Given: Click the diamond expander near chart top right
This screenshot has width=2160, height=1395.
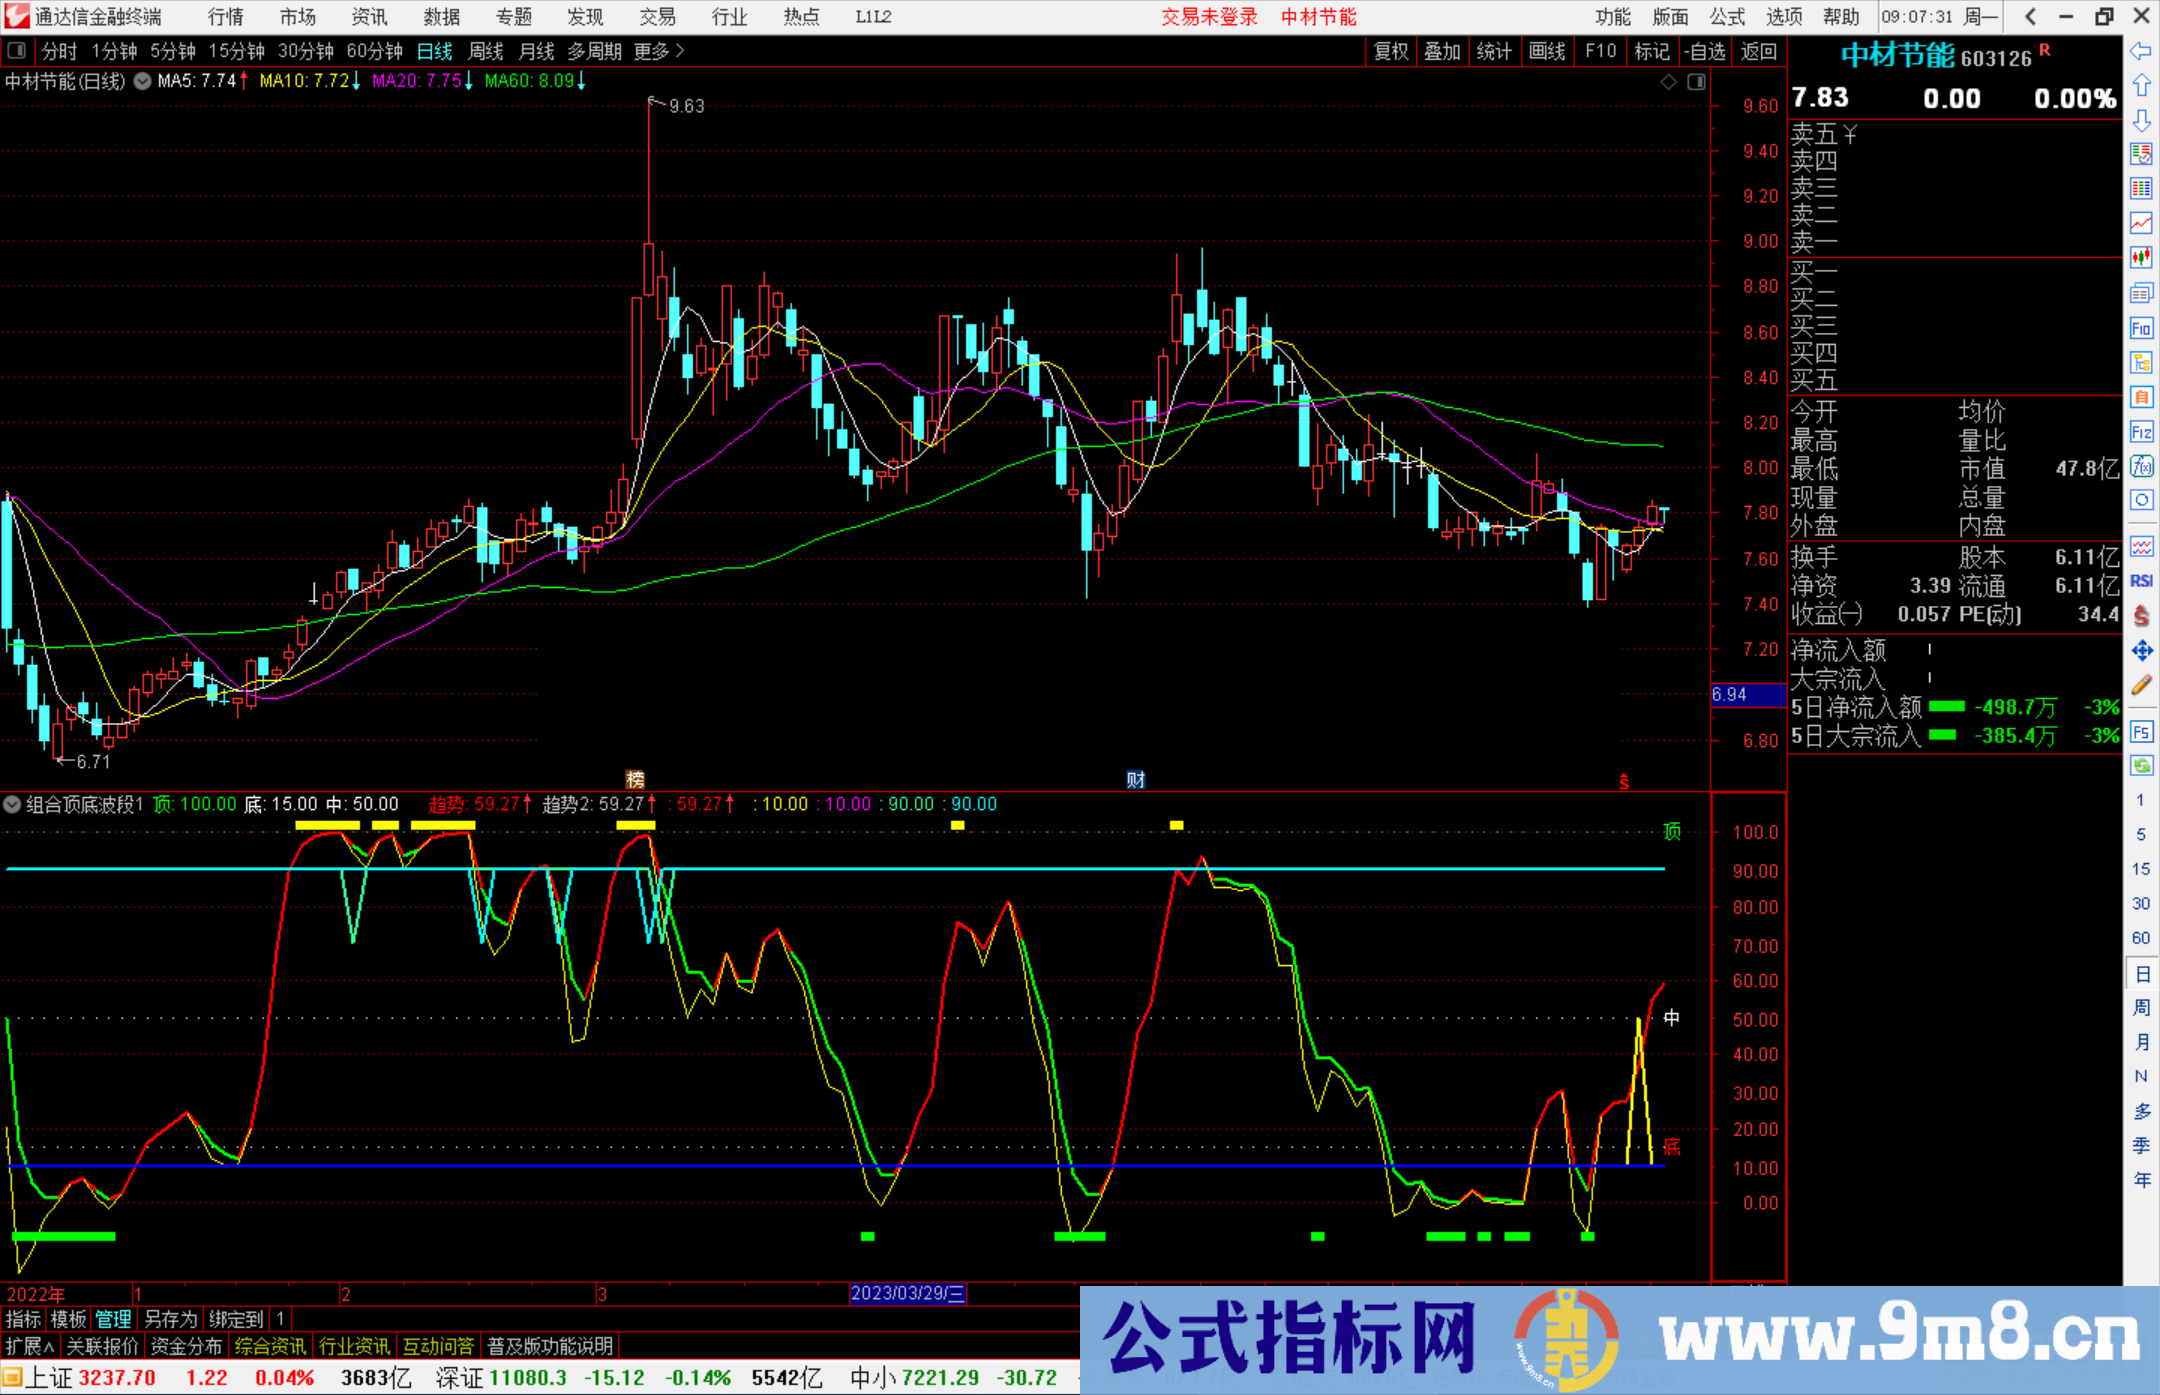Looking at the screenshot, I should (1668, 82).
